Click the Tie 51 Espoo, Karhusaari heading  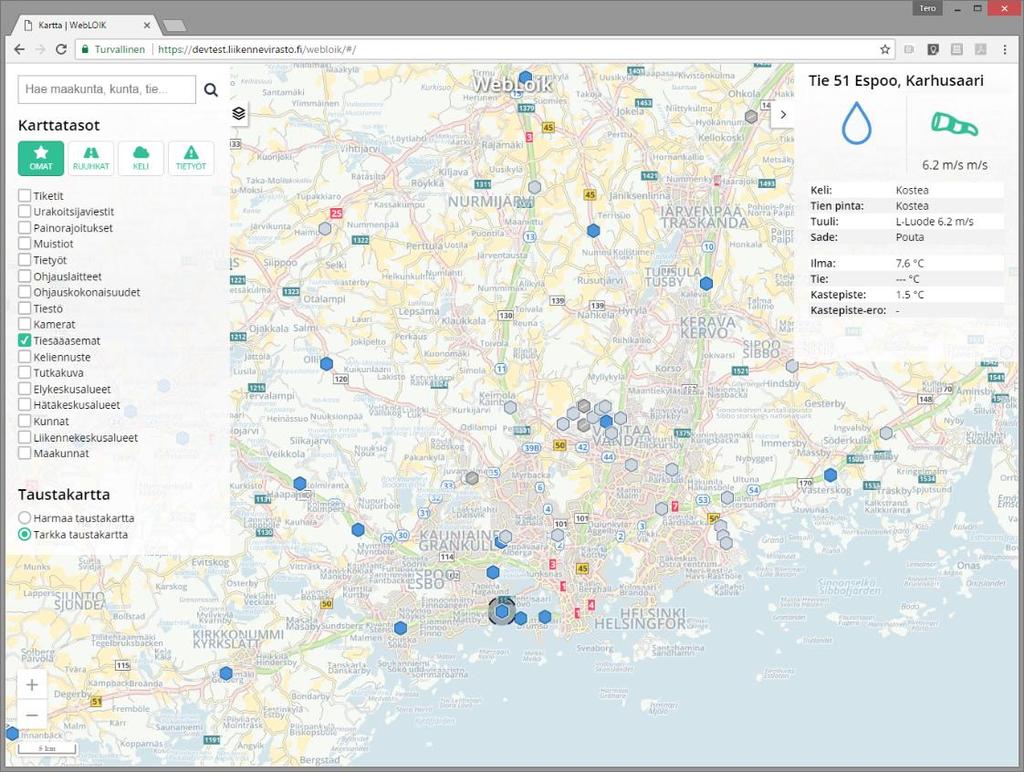point(896,81)
